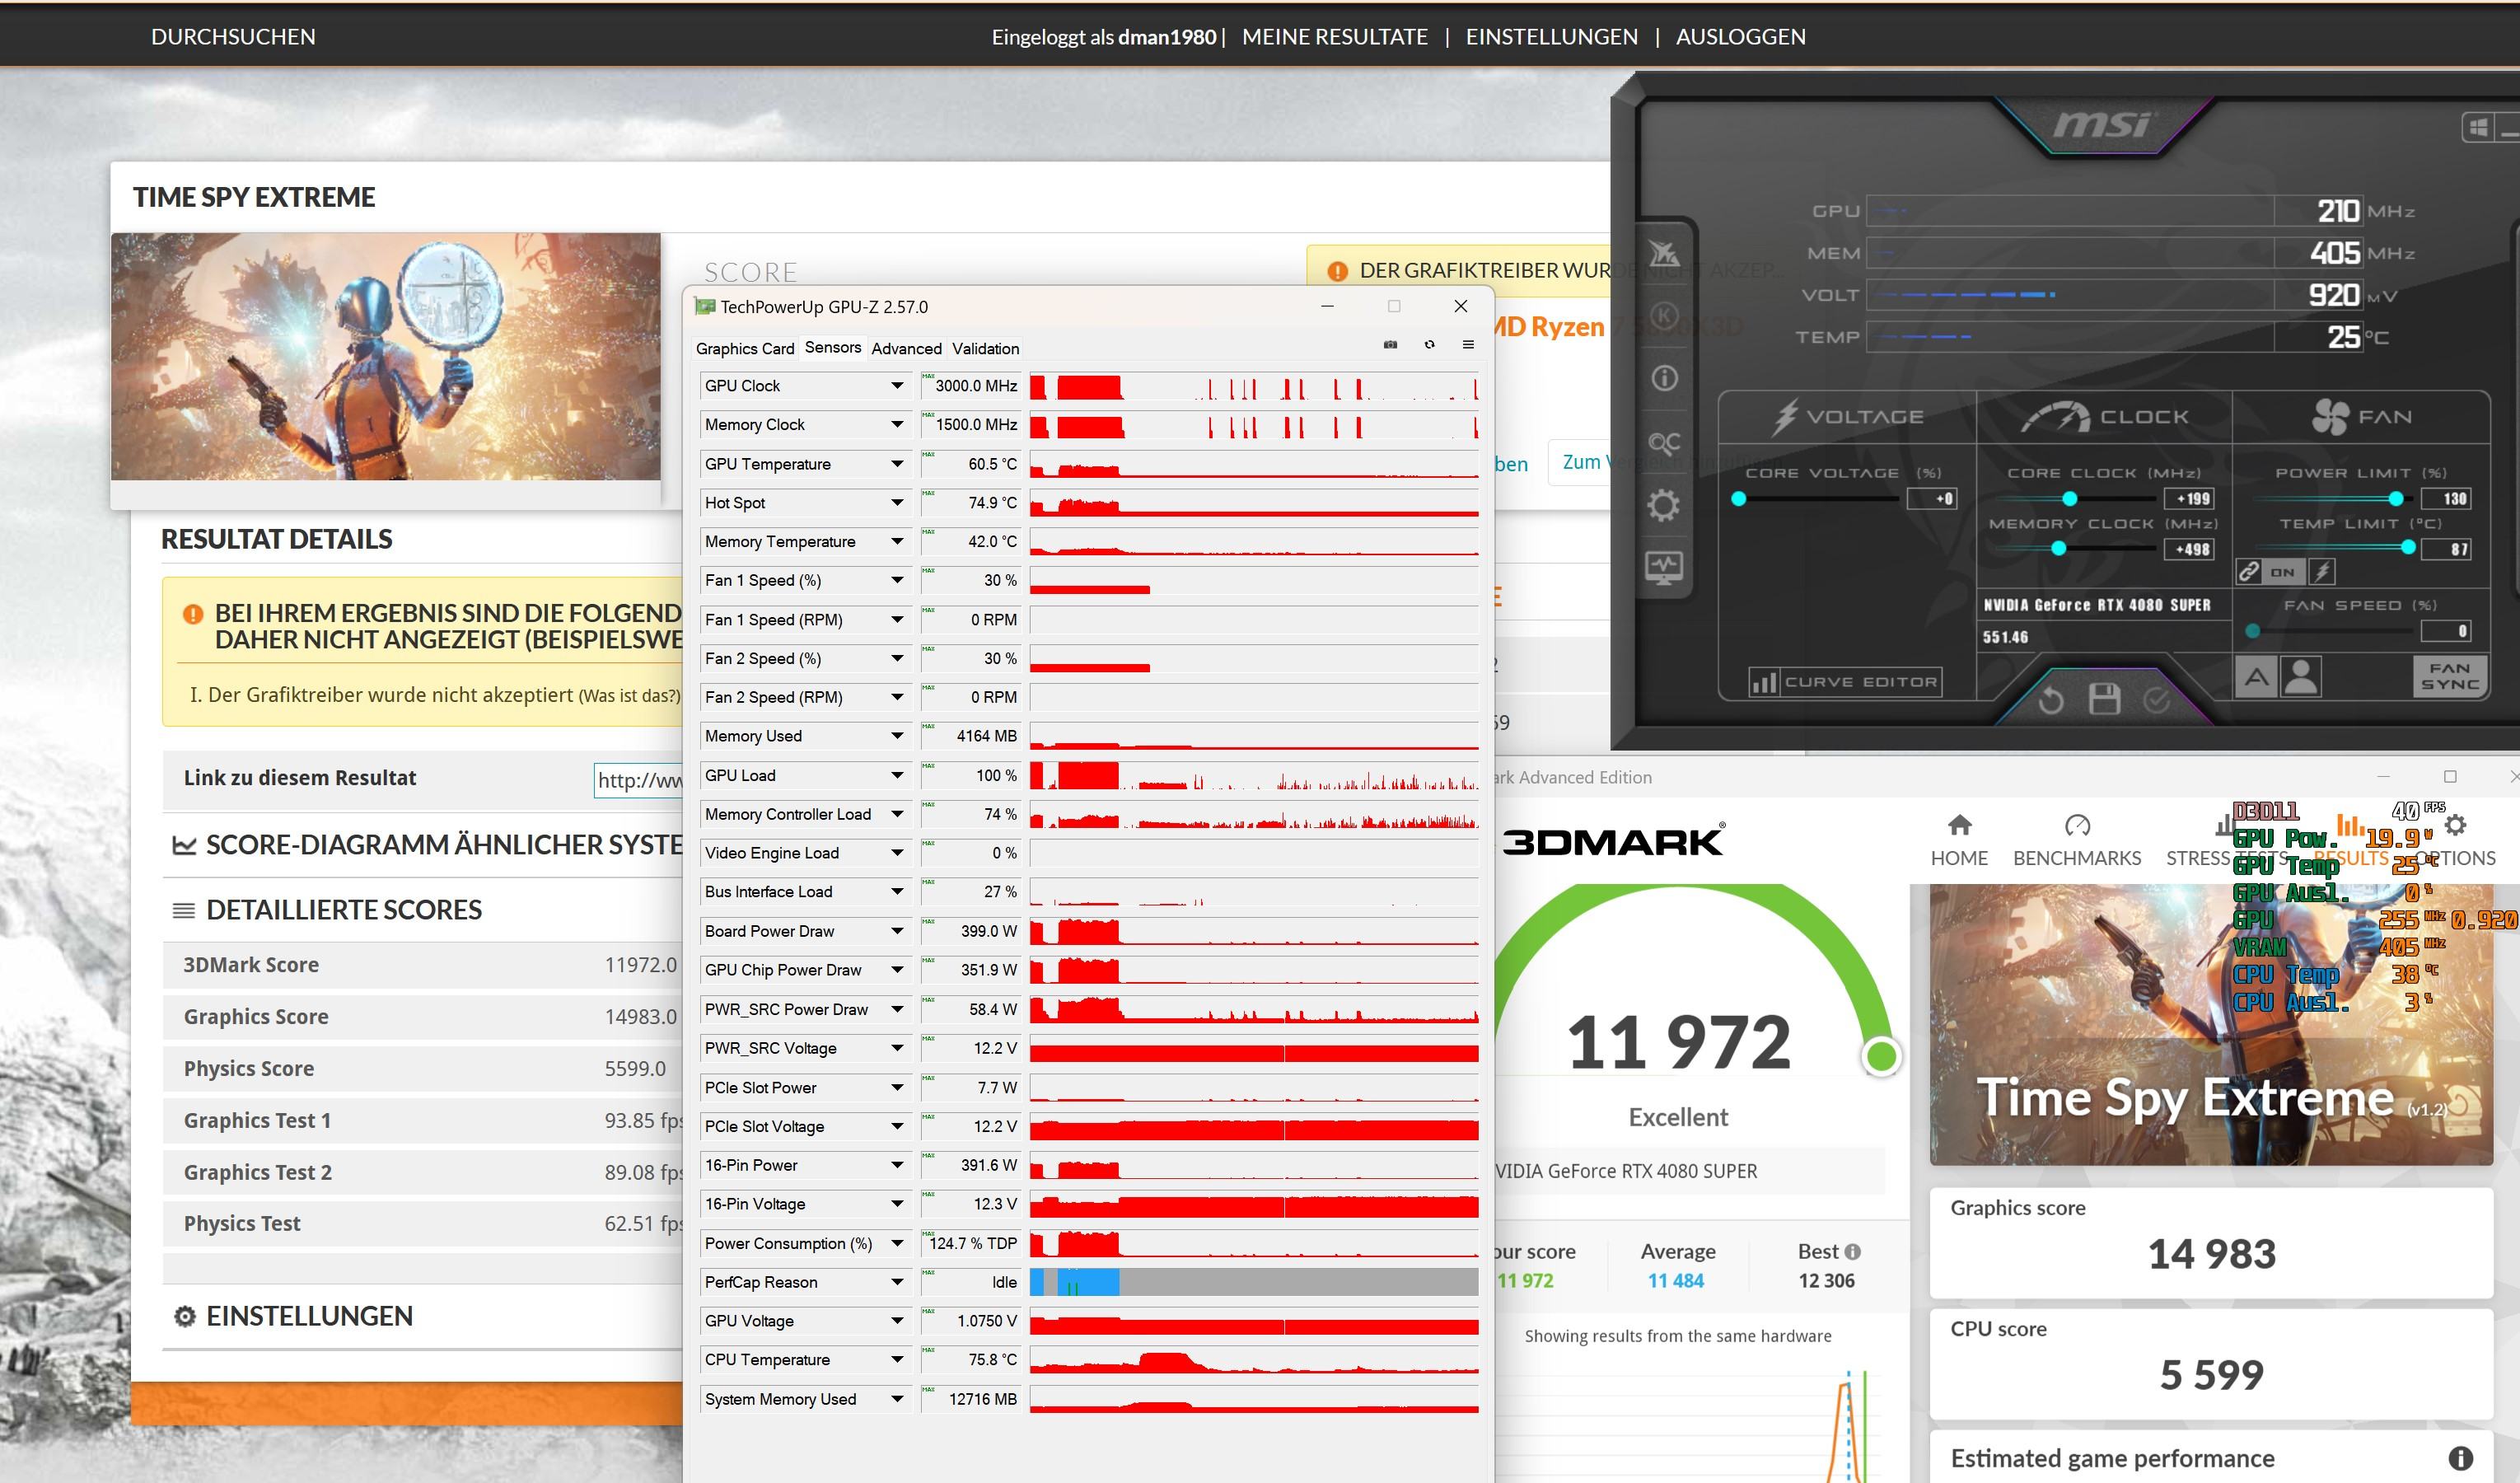
Task: Open Kombustor (K) icon in Afterburner sidebar
Action: (x=1664, y=316)
